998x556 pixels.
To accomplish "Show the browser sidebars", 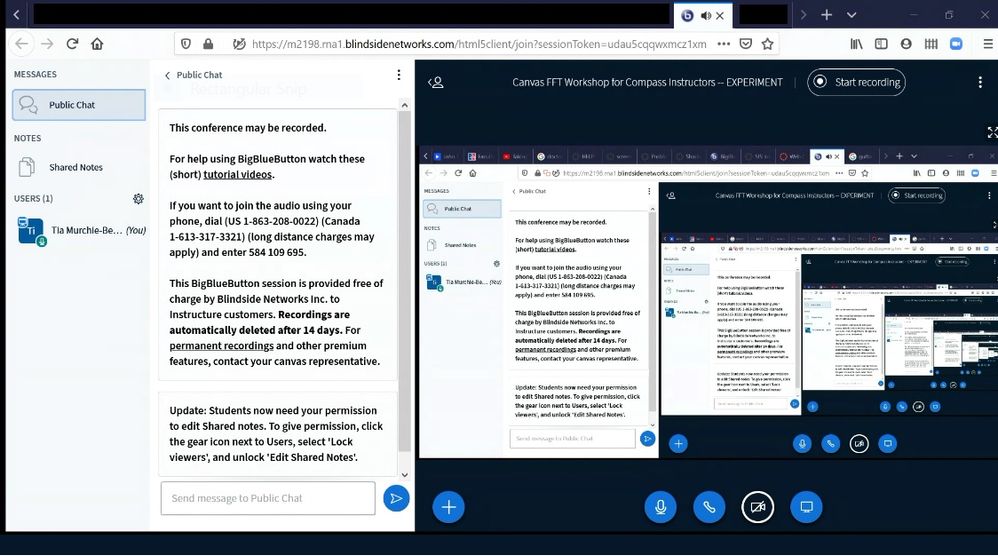I will tap(882, 44).
